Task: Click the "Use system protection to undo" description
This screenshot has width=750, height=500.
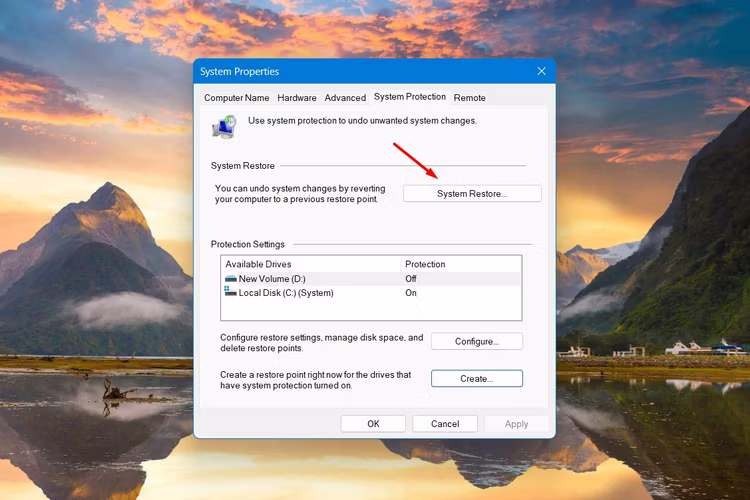Action: pyautogui.click(x=362, y=121)
